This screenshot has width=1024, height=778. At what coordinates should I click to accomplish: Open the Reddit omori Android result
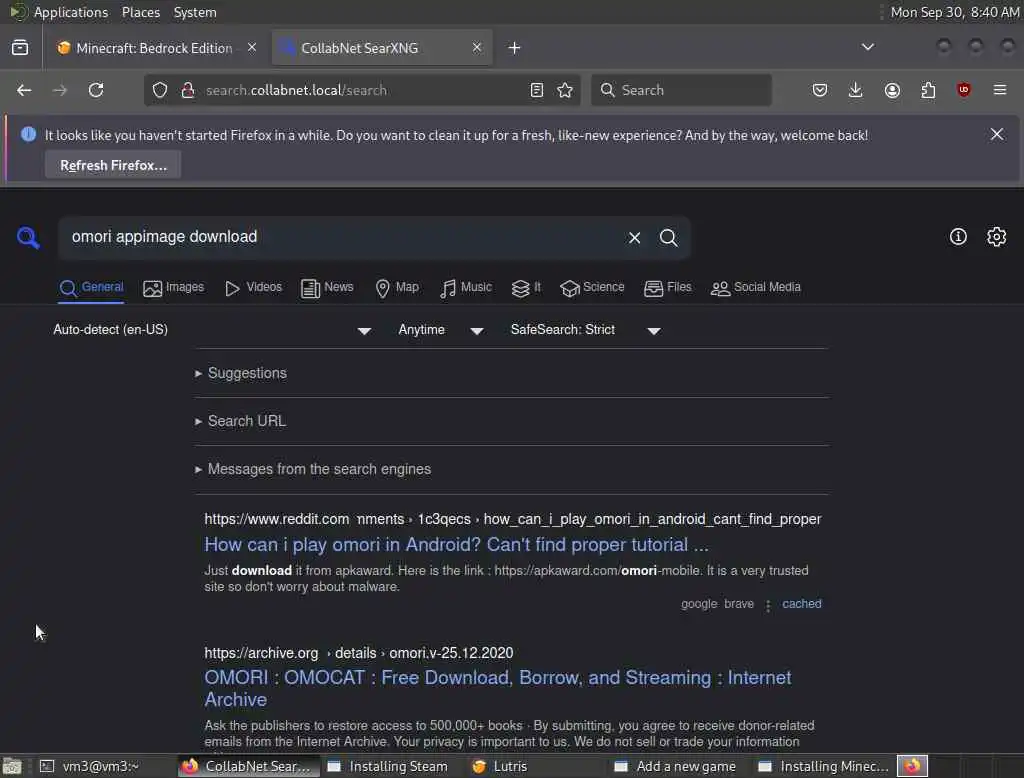pyautogui.click(x=456, y=545)
